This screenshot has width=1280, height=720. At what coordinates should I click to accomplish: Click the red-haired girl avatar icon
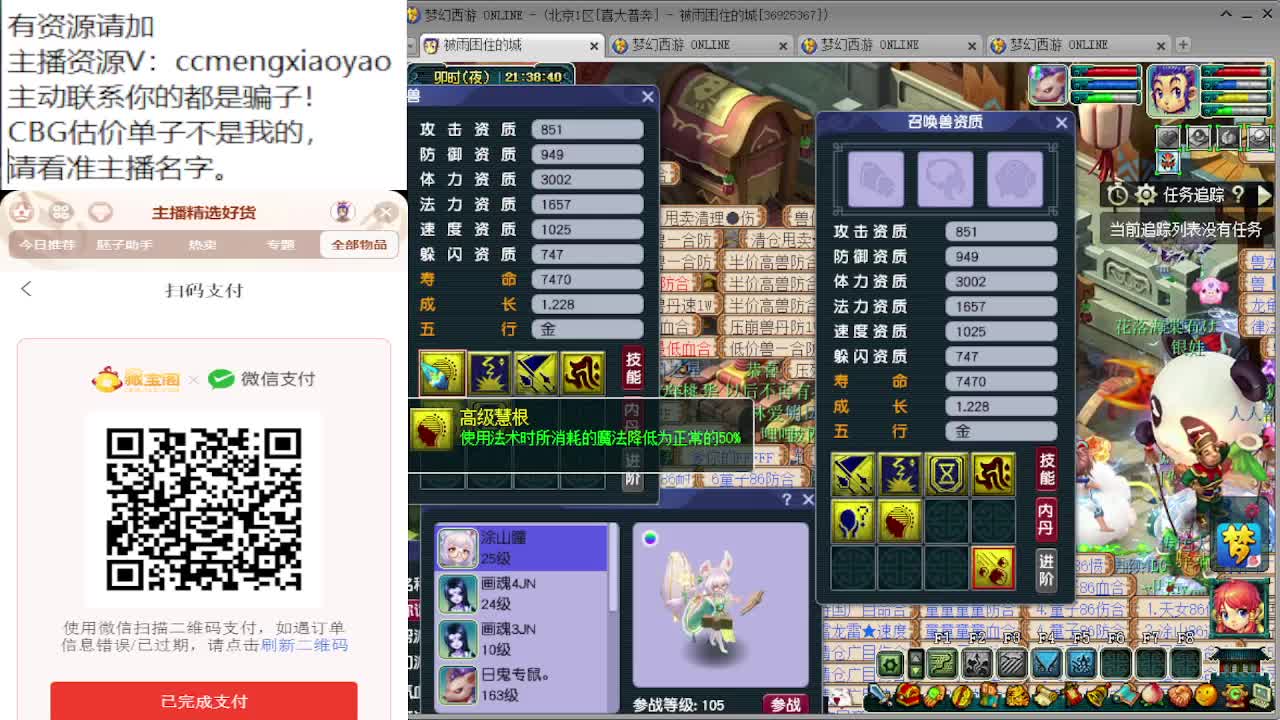tap(1238, 606)
